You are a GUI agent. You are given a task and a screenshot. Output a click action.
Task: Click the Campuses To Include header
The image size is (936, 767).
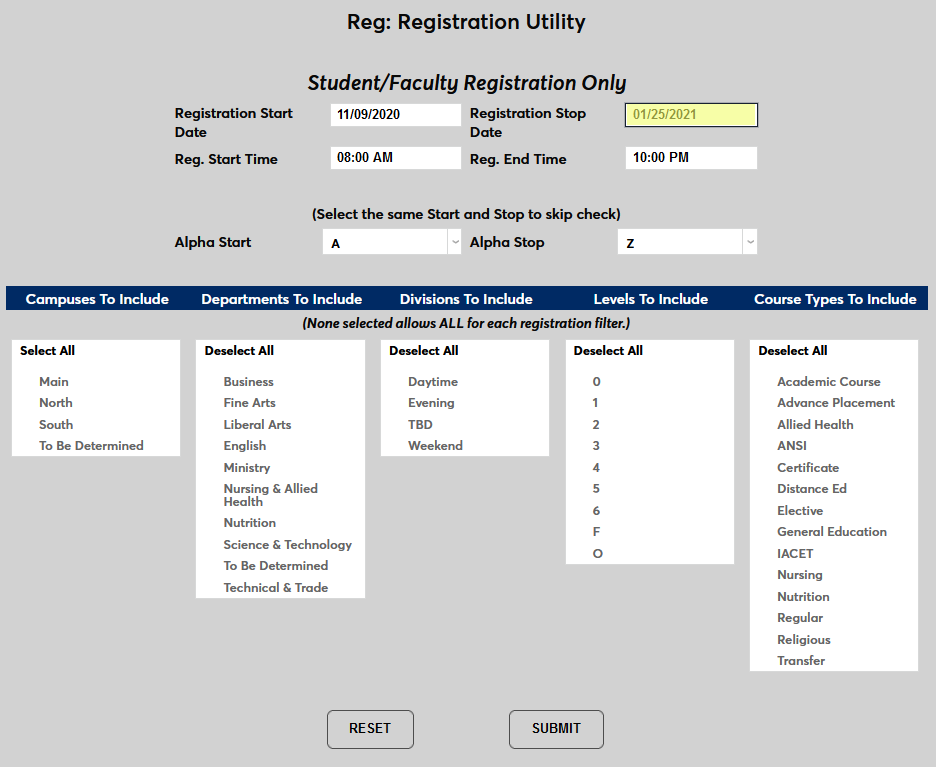(x=96, y=297)
